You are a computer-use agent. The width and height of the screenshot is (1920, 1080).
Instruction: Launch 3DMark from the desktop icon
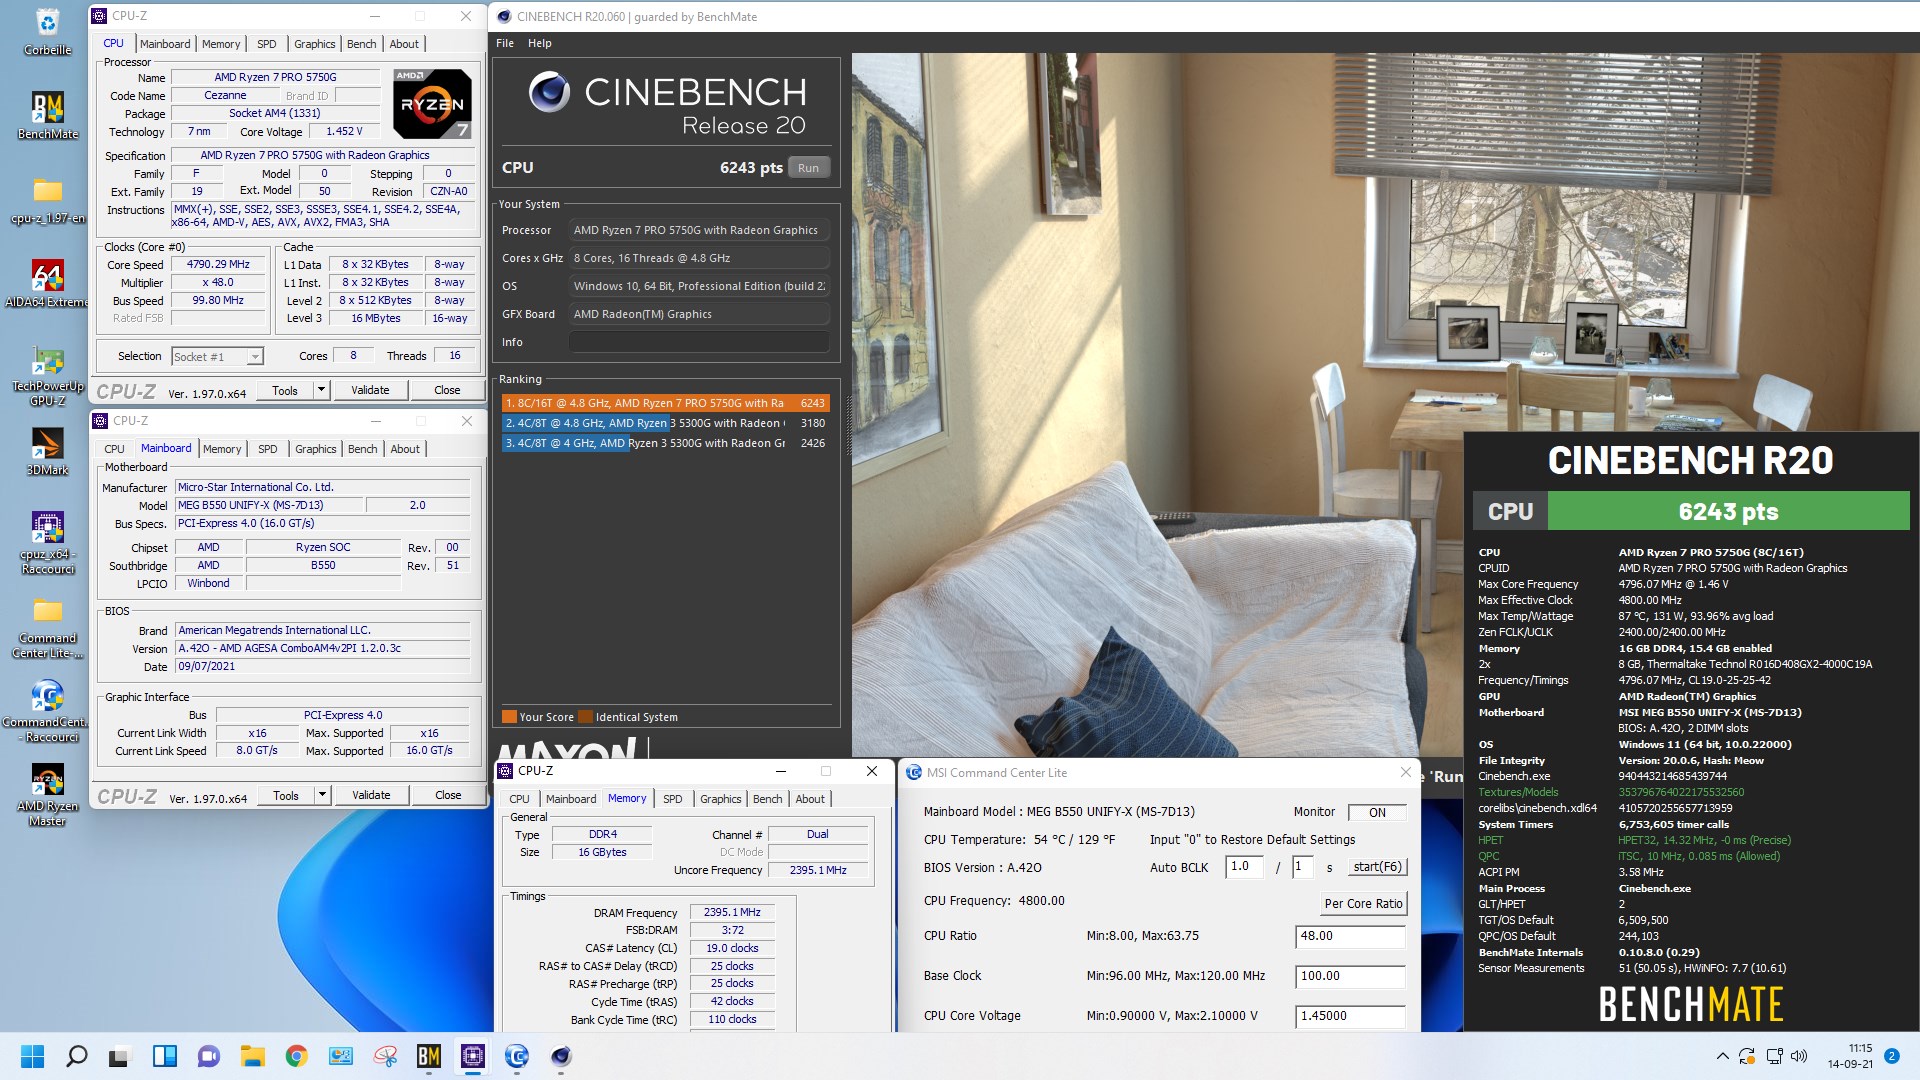click(47, 452)
